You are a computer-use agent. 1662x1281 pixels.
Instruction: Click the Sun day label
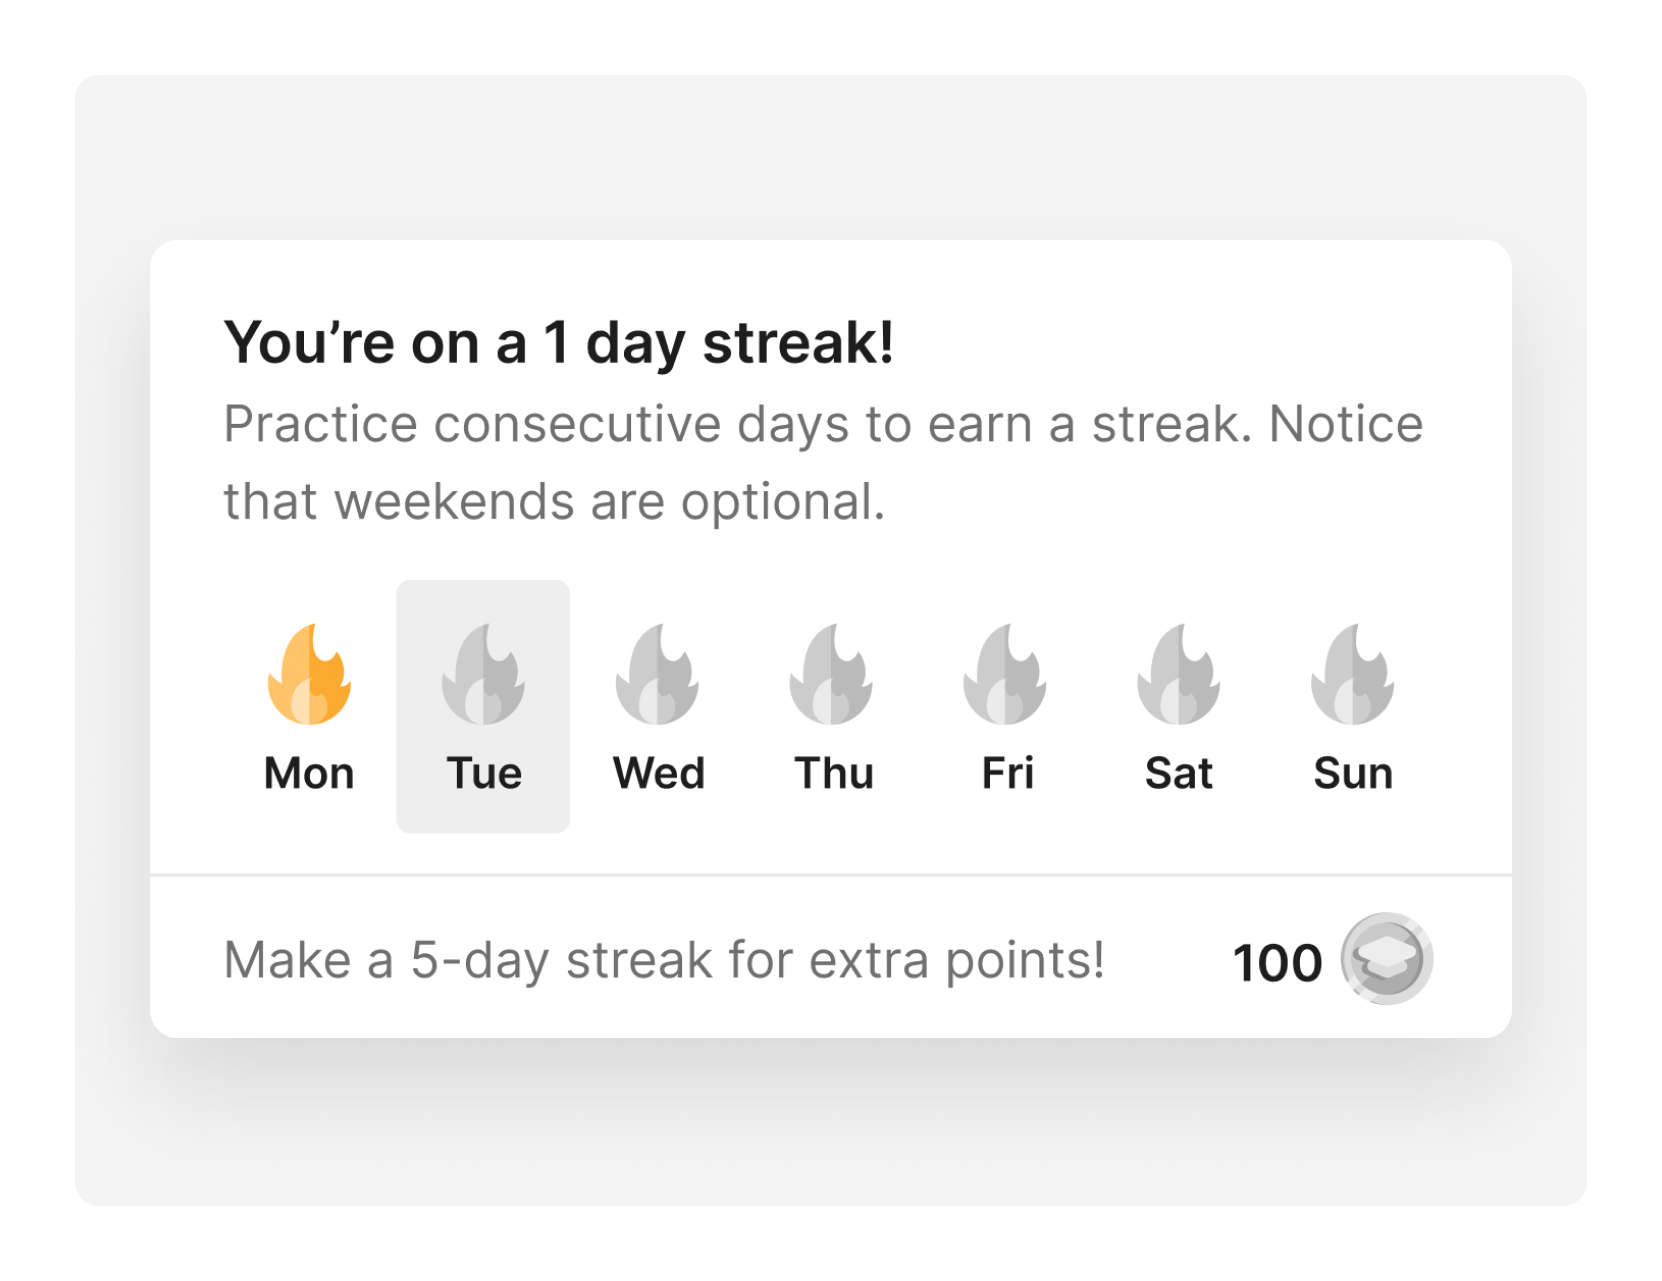1353,773
